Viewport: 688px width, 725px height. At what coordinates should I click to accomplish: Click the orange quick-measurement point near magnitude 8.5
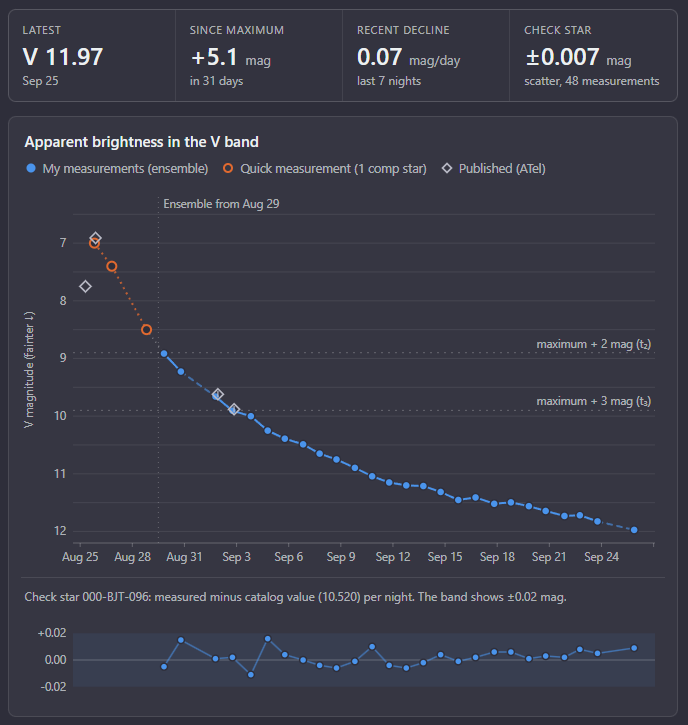point(146,330)
